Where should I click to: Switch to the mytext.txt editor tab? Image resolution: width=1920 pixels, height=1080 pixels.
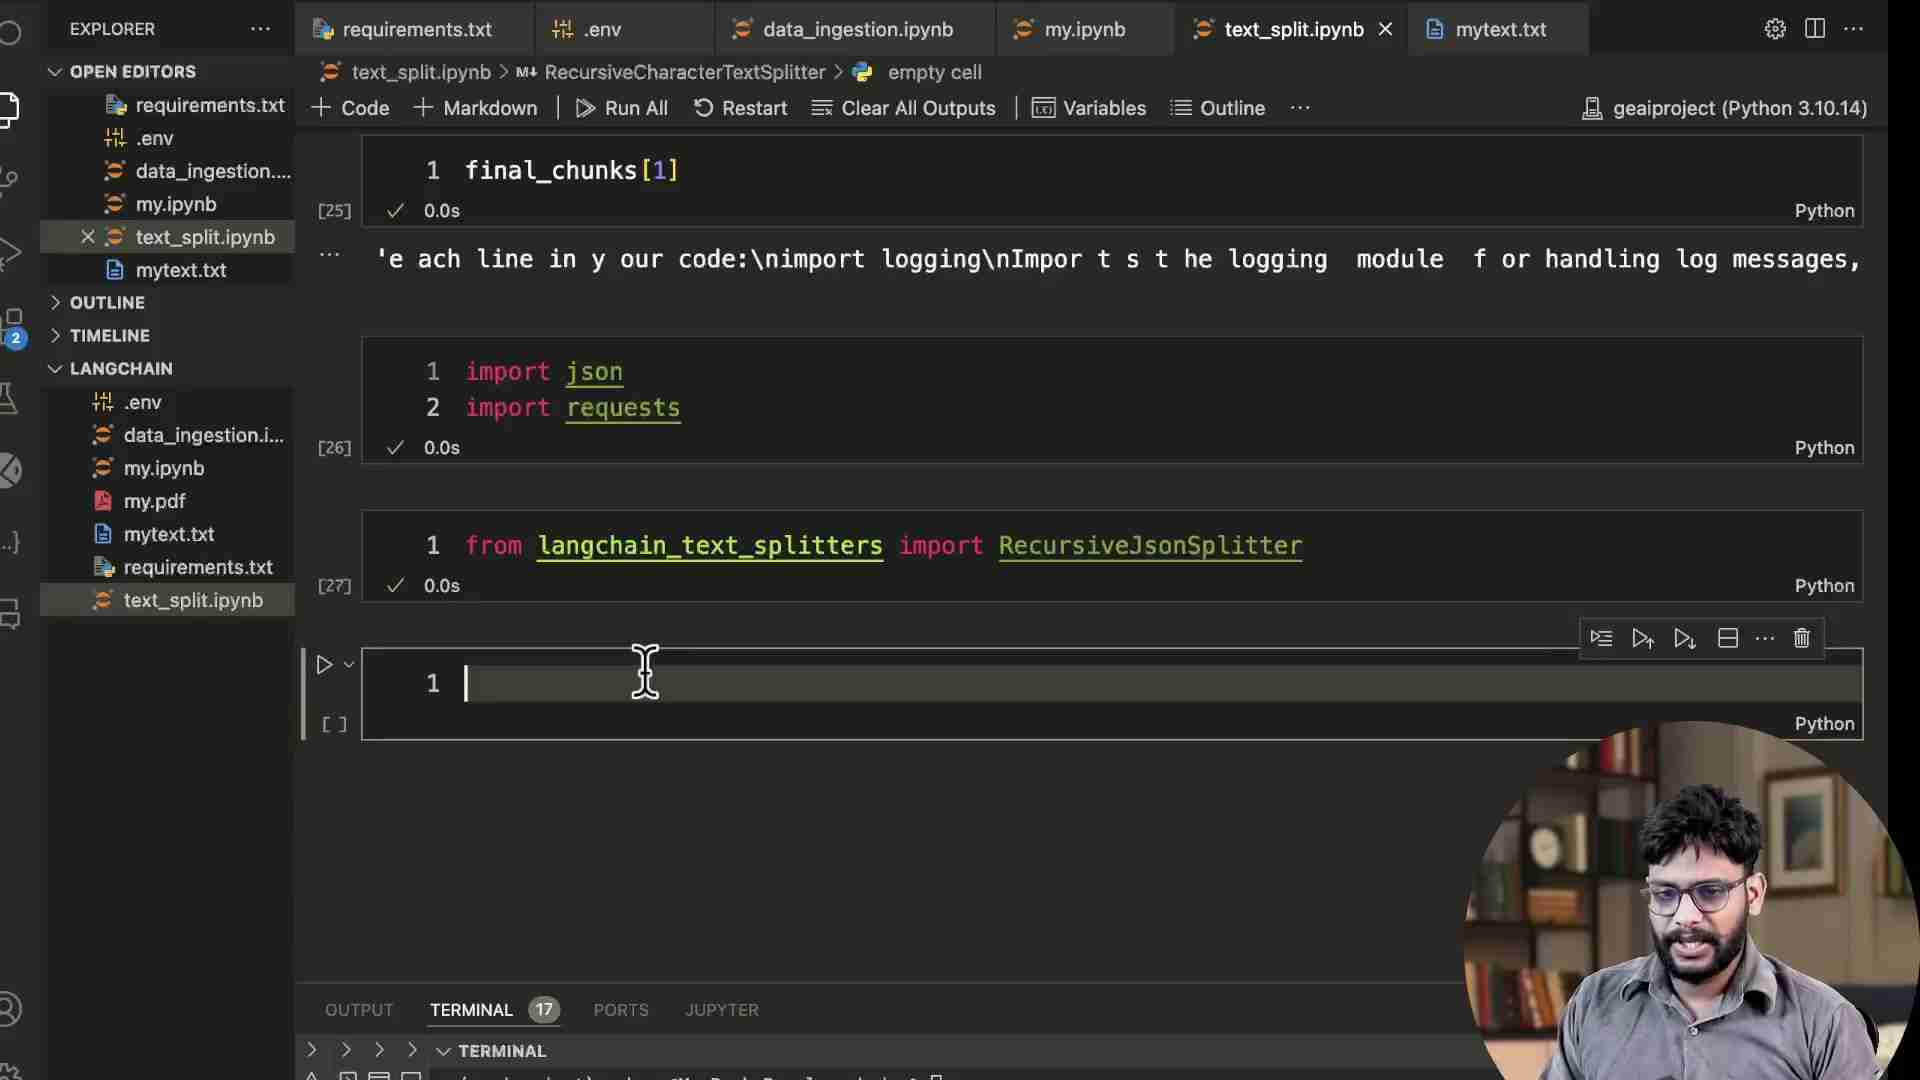(x=1500, y=30)
